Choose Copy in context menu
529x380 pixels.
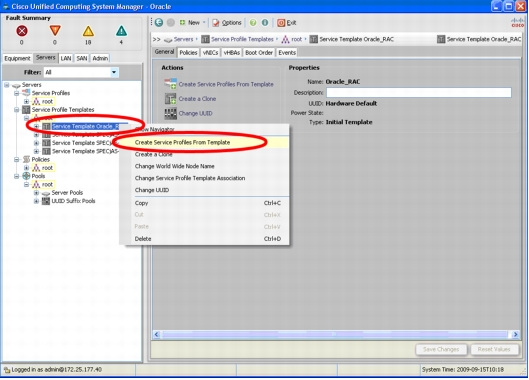[x=205, y=203]
